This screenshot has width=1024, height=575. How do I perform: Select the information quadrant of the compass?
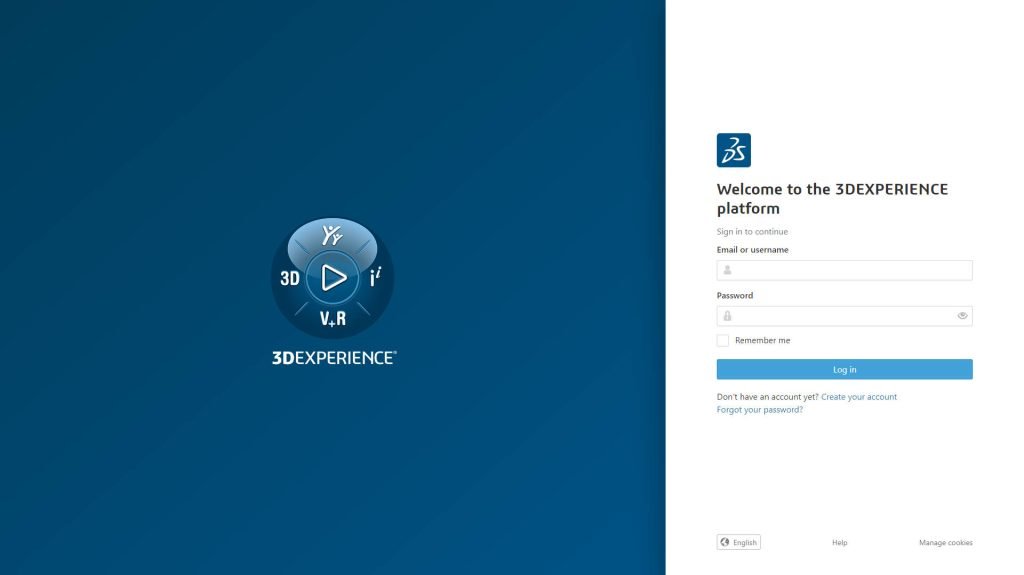pyautogui.click(x=375, y=277)
